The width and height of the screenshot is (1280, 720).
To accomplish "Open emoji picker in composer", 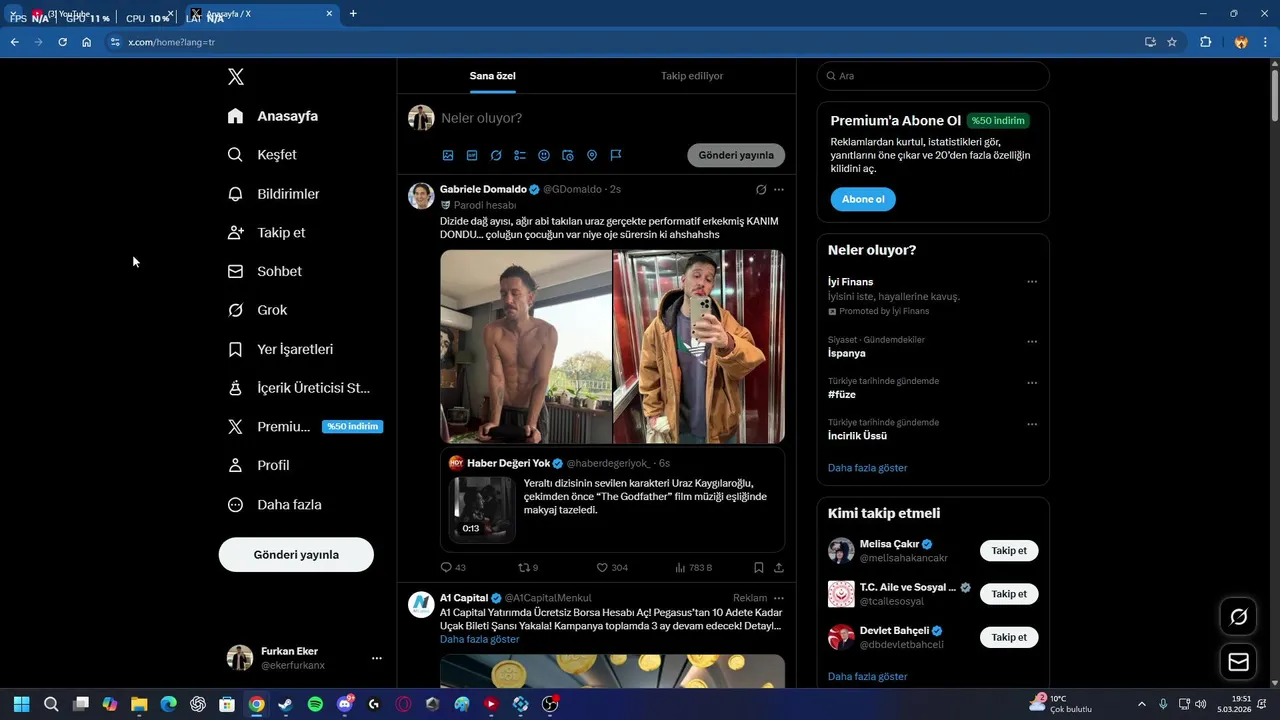I will click(544, 155).
